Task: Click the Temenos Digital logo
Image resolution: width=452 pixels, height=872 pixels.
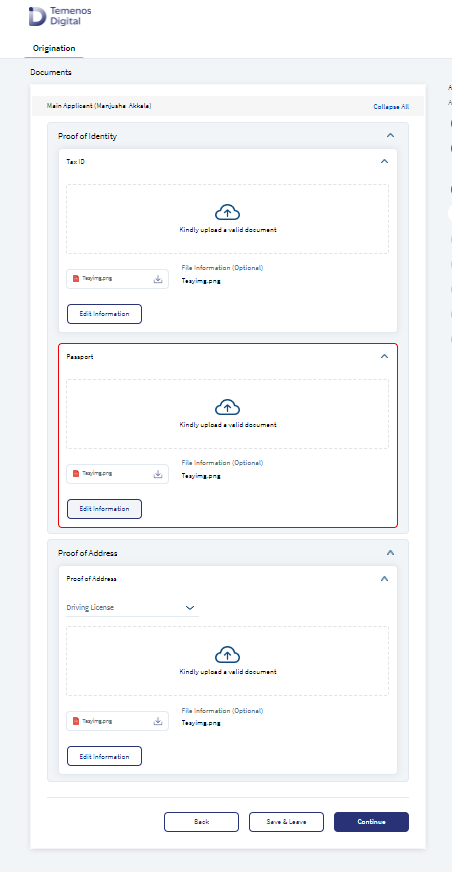Action: point(60,16)
